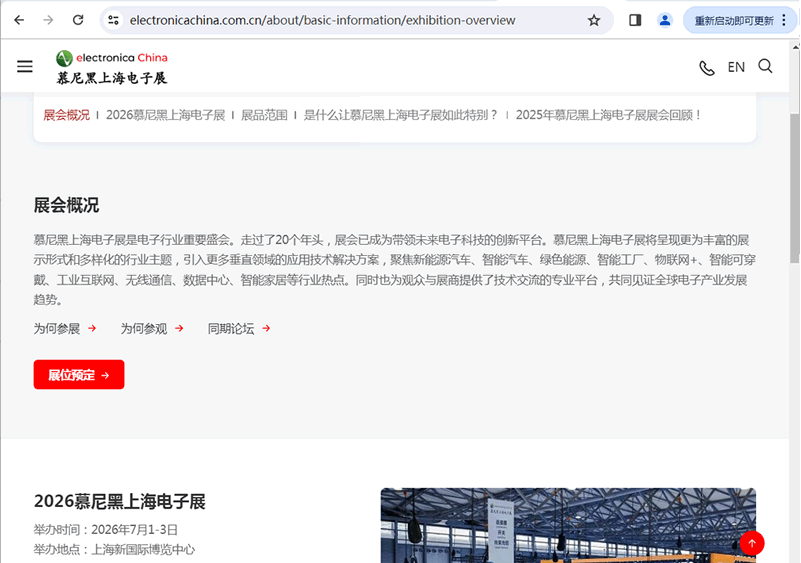
Task: Open the Chrome profile menu
Action: pyautogui.click(x=665, y=20)
